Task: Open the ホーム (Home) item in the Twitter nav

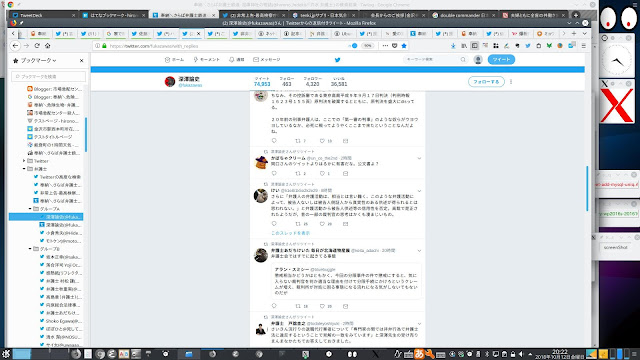Action: [174, 60]
